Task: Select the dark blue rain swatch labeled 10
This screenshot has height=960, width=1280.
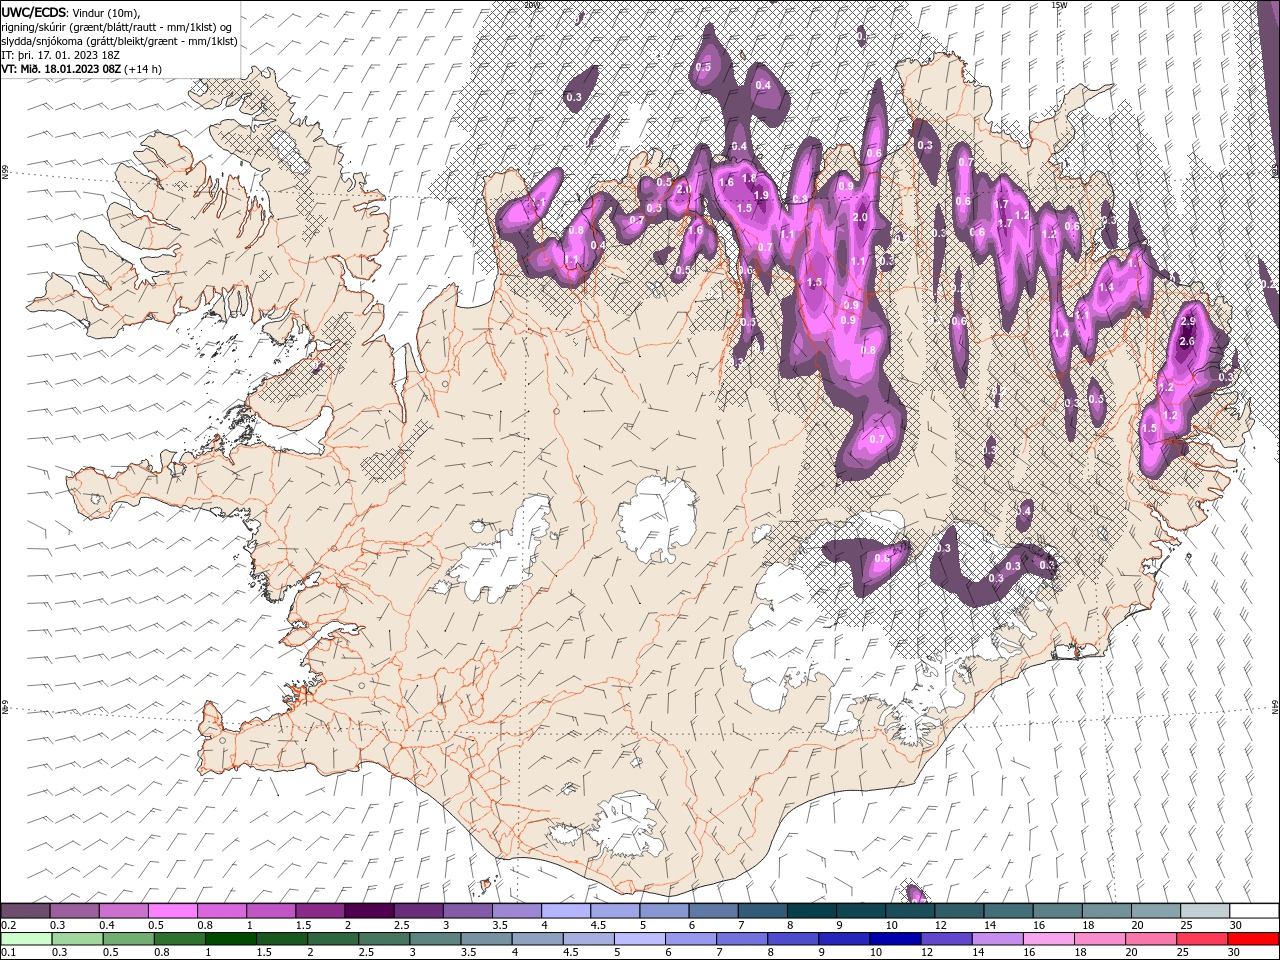Action: coord(894,939)
